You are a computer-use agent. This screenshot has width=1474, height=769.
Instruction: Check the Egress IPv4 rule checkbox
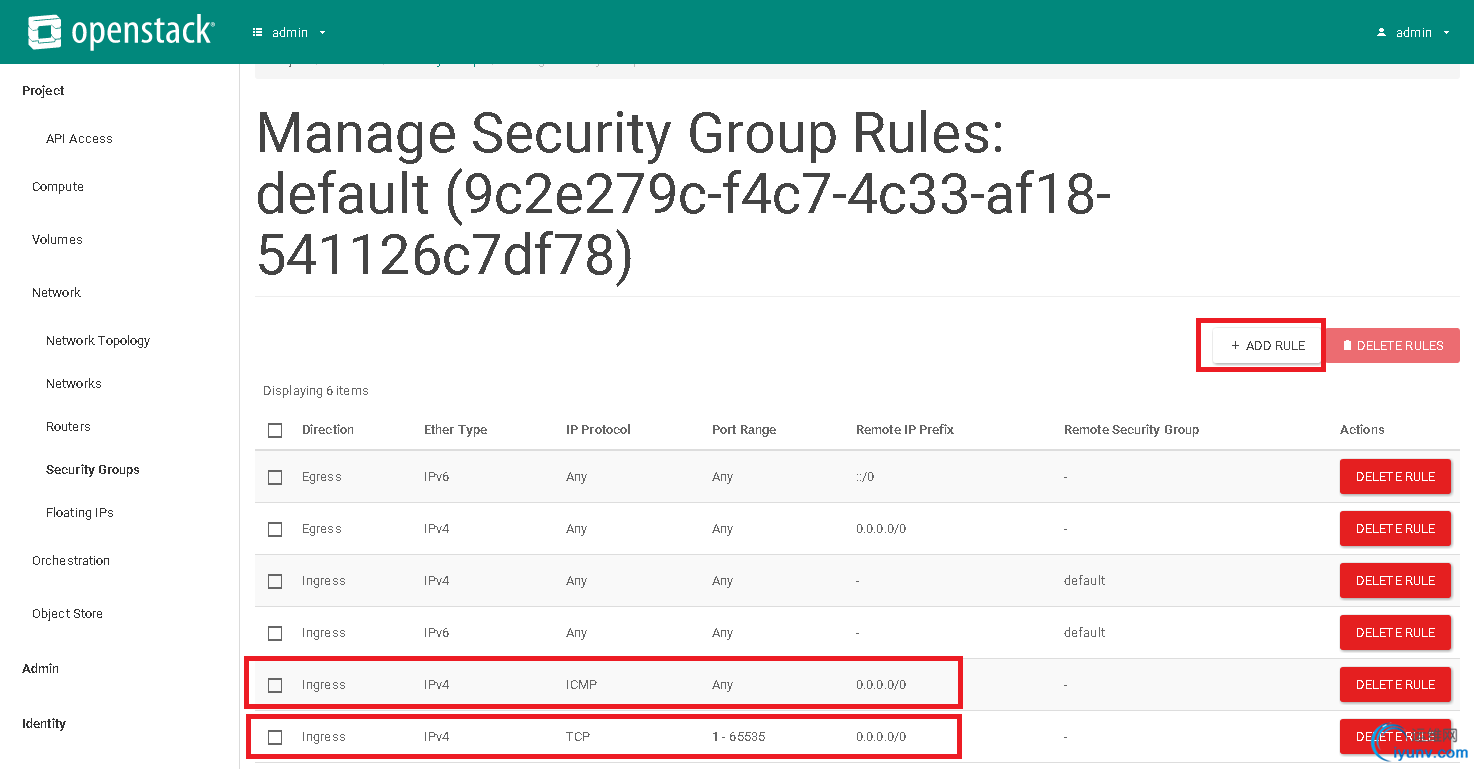click(x=275, y=530)
